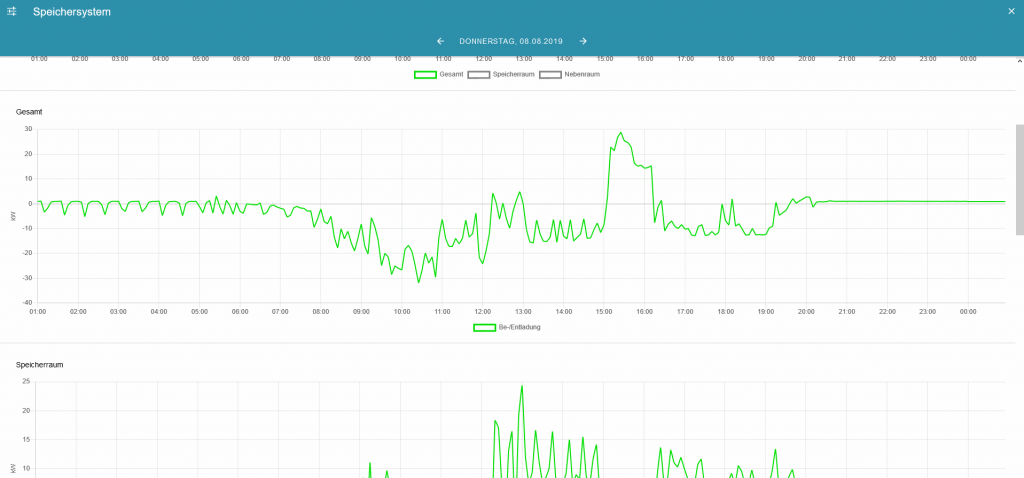Toggle the Nebenraum legend series
The width and height of the screenshot is (1024, 478).
tap(569, 74)
